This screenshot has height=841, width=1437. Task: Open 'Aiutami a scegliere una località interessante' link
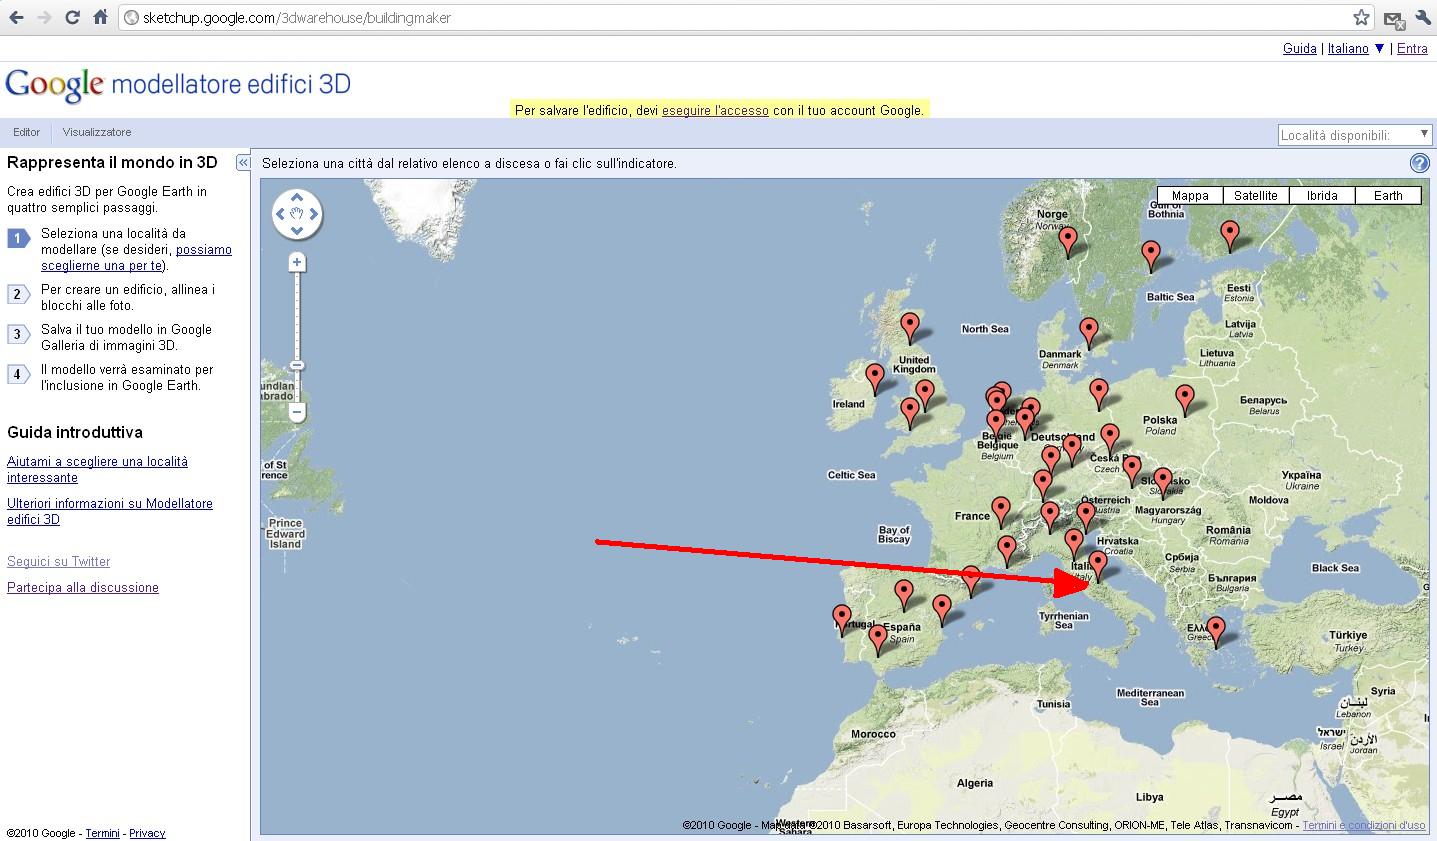tap(97, 470)
